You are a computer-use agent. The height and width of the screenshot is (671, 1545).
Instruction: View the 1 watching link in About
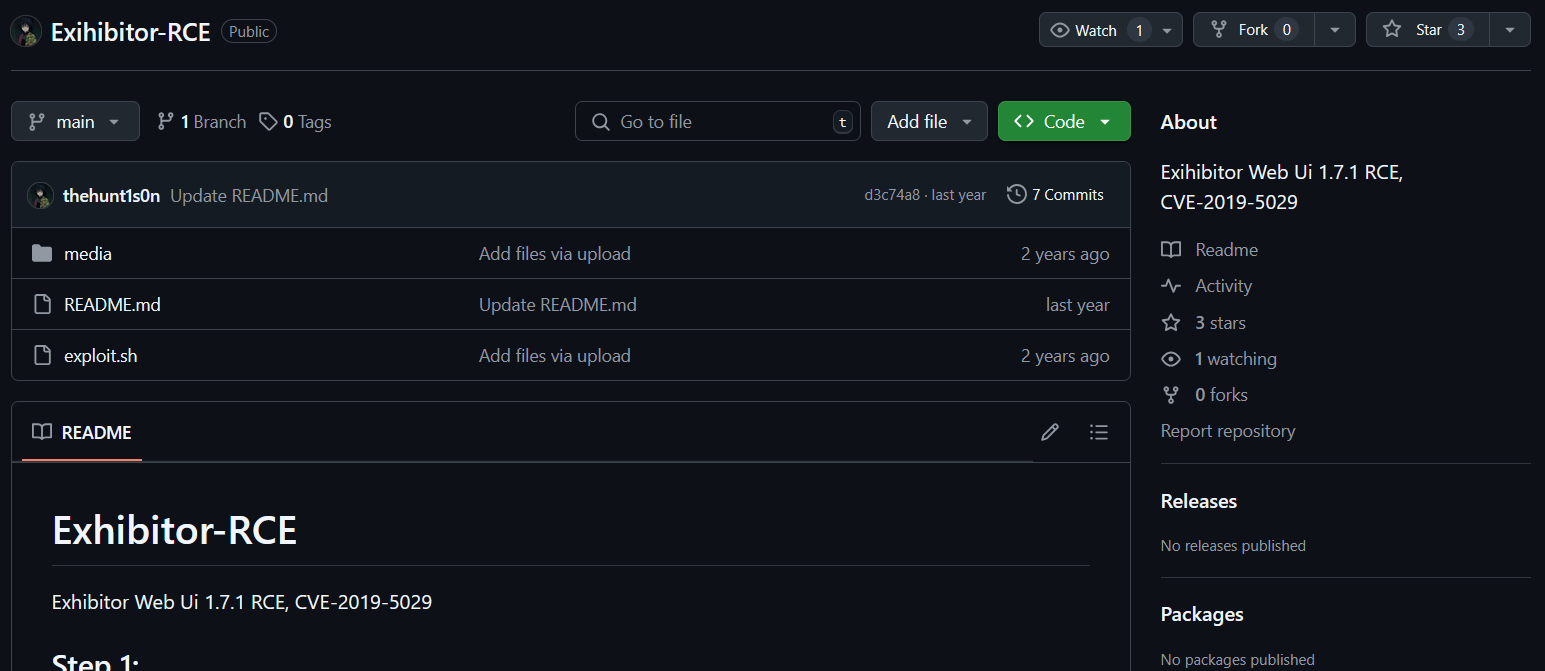(1236, 359)
